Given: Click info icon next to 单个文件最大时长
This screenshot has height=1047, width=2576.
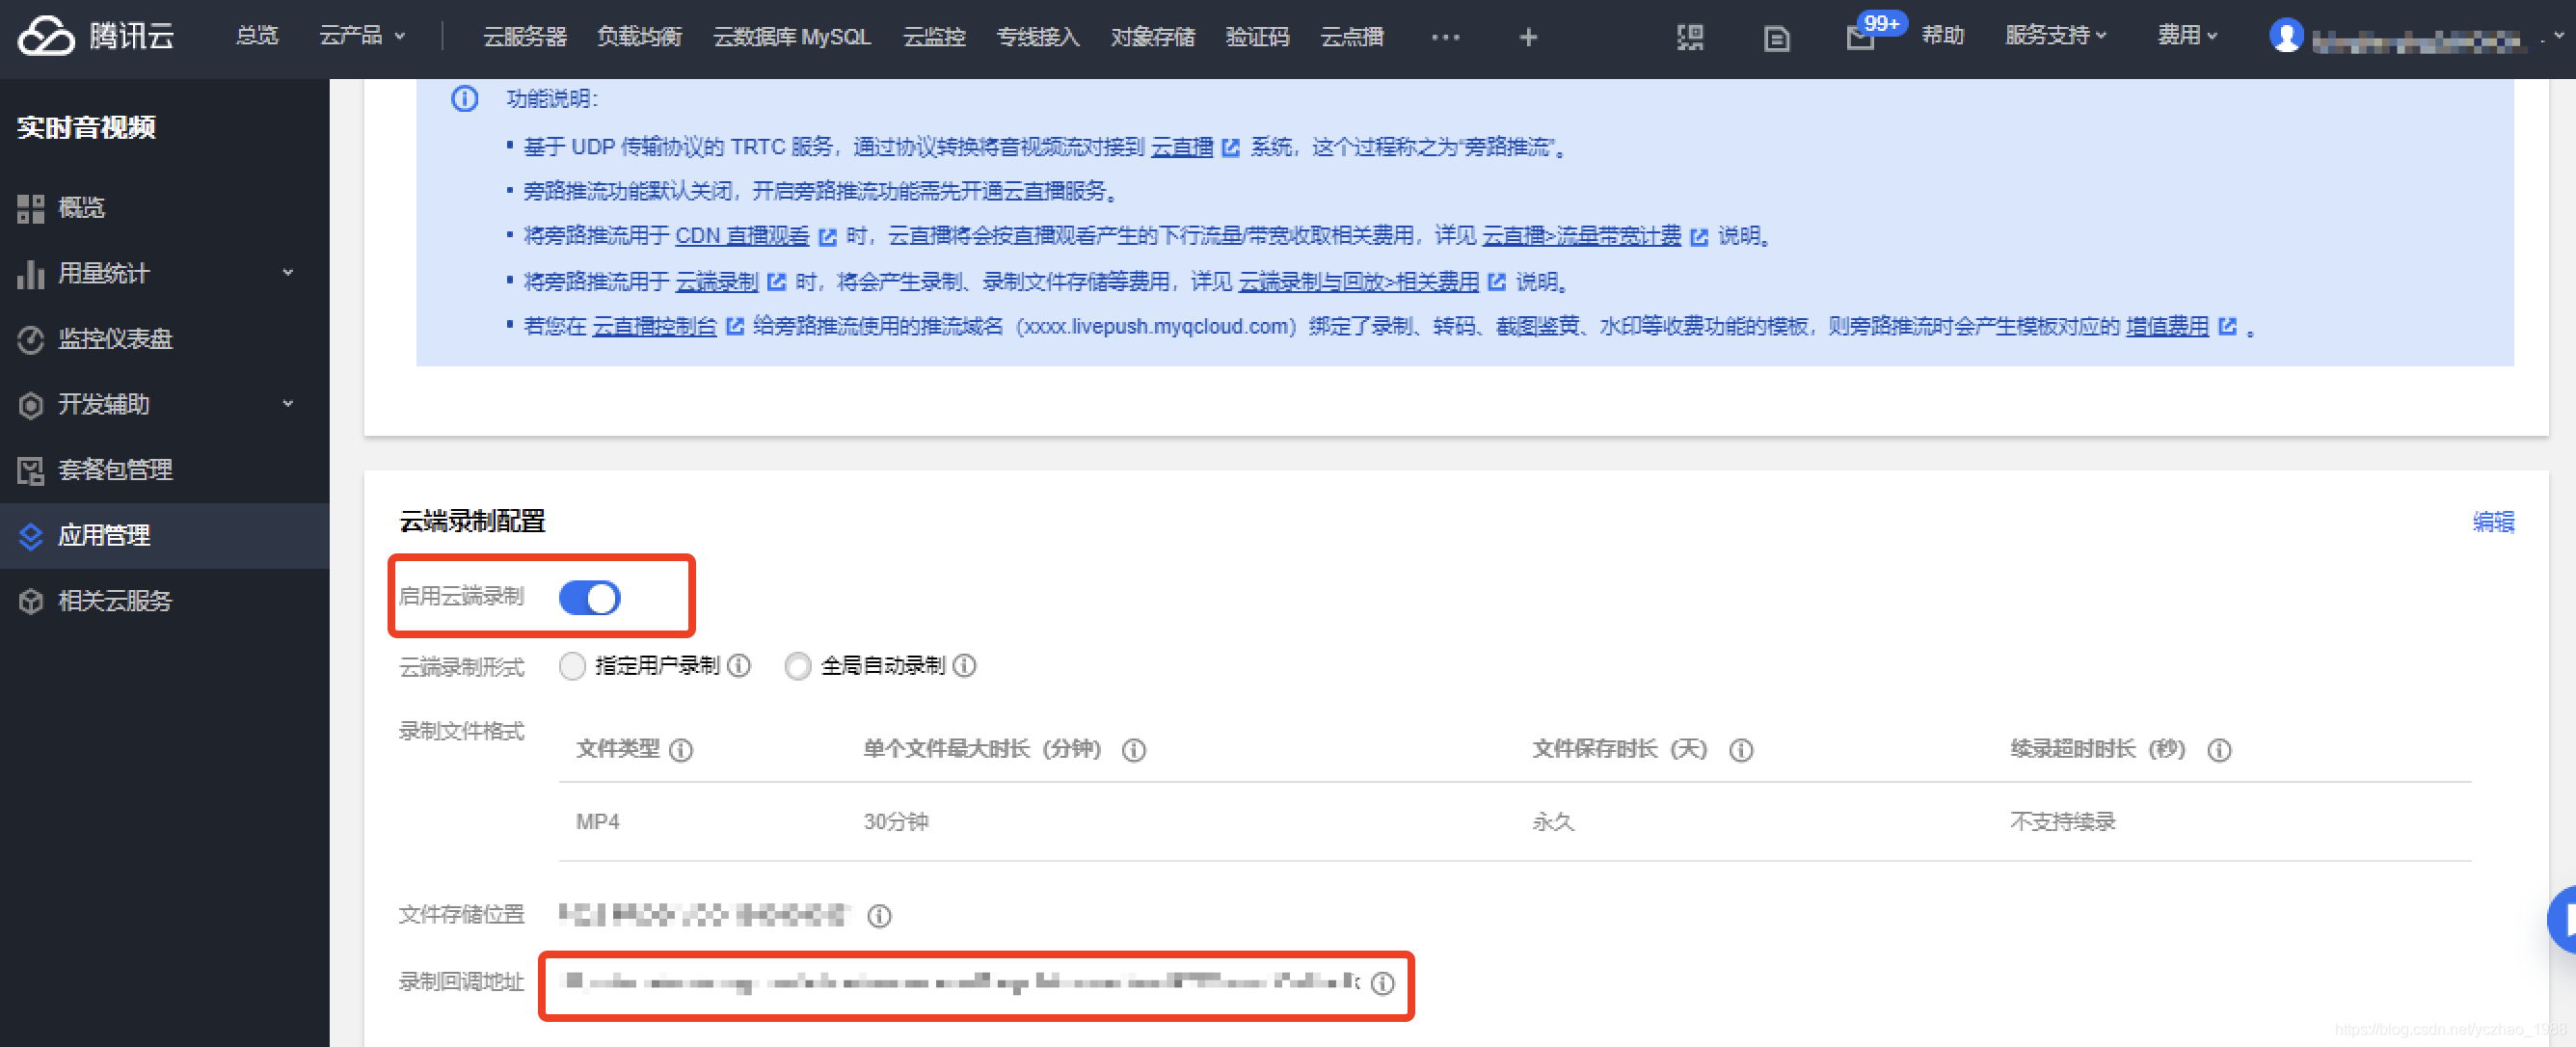Looking at the screenshot, I should (1133, 750).
